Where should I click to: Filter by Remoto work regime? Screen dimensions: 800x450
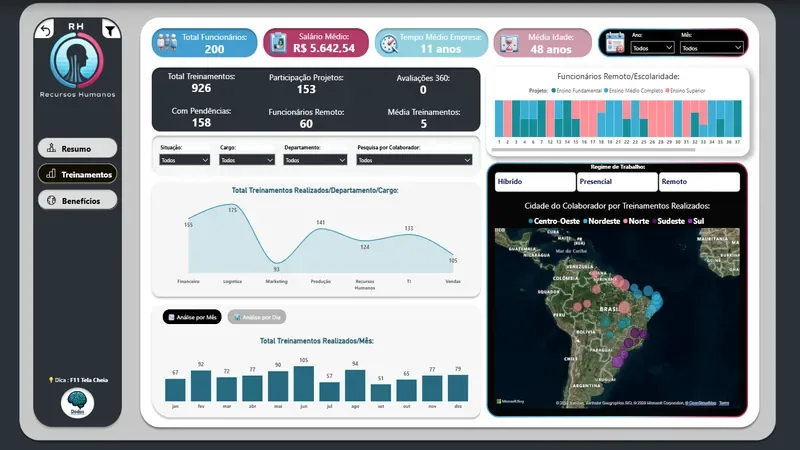pos(699,182)
